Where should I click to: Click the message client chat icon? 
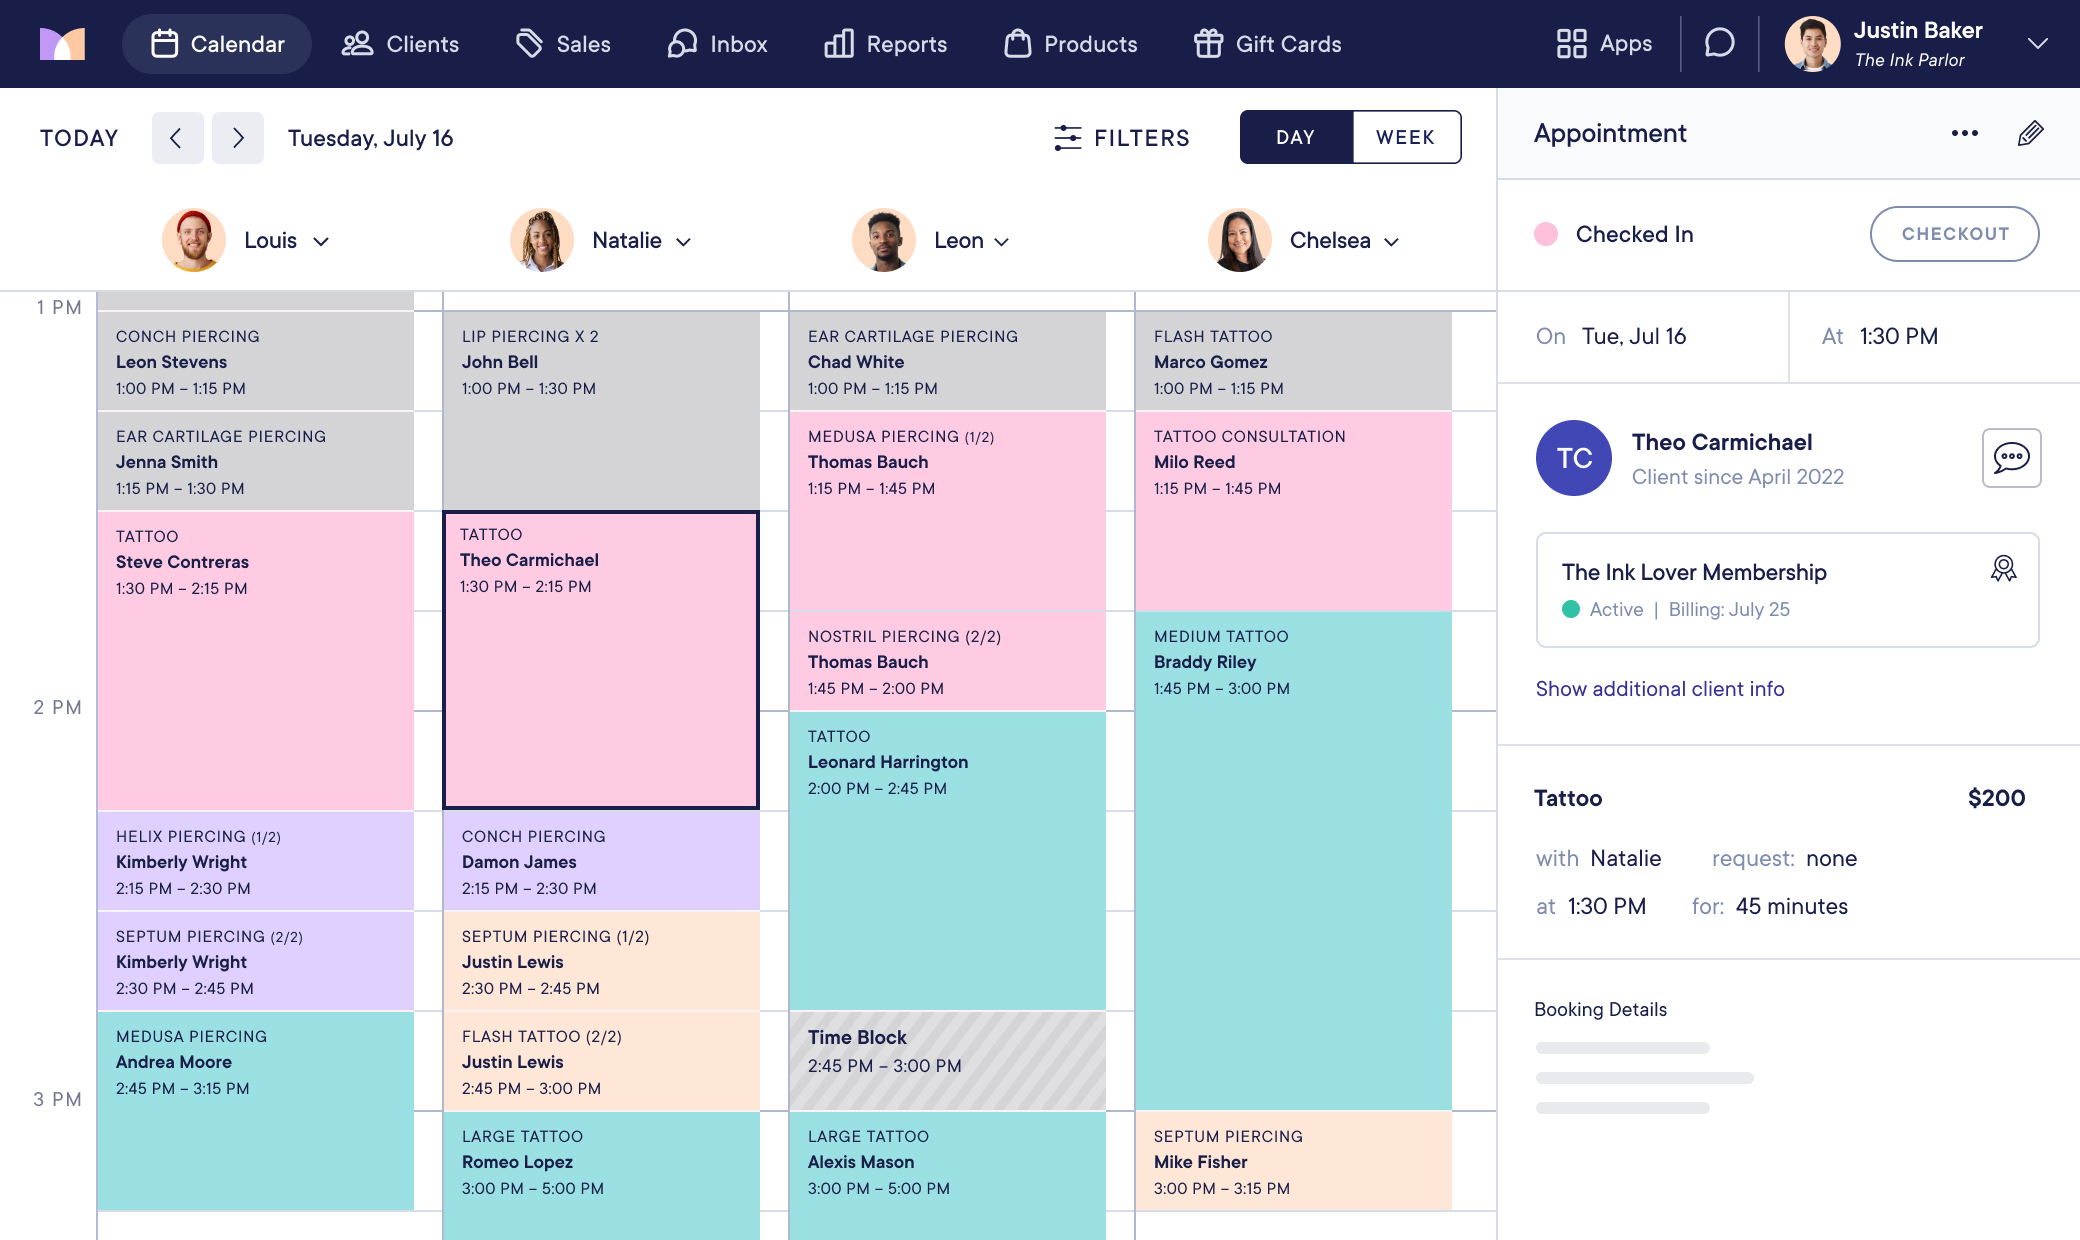pyautogui.click(x=2011, y=458)
